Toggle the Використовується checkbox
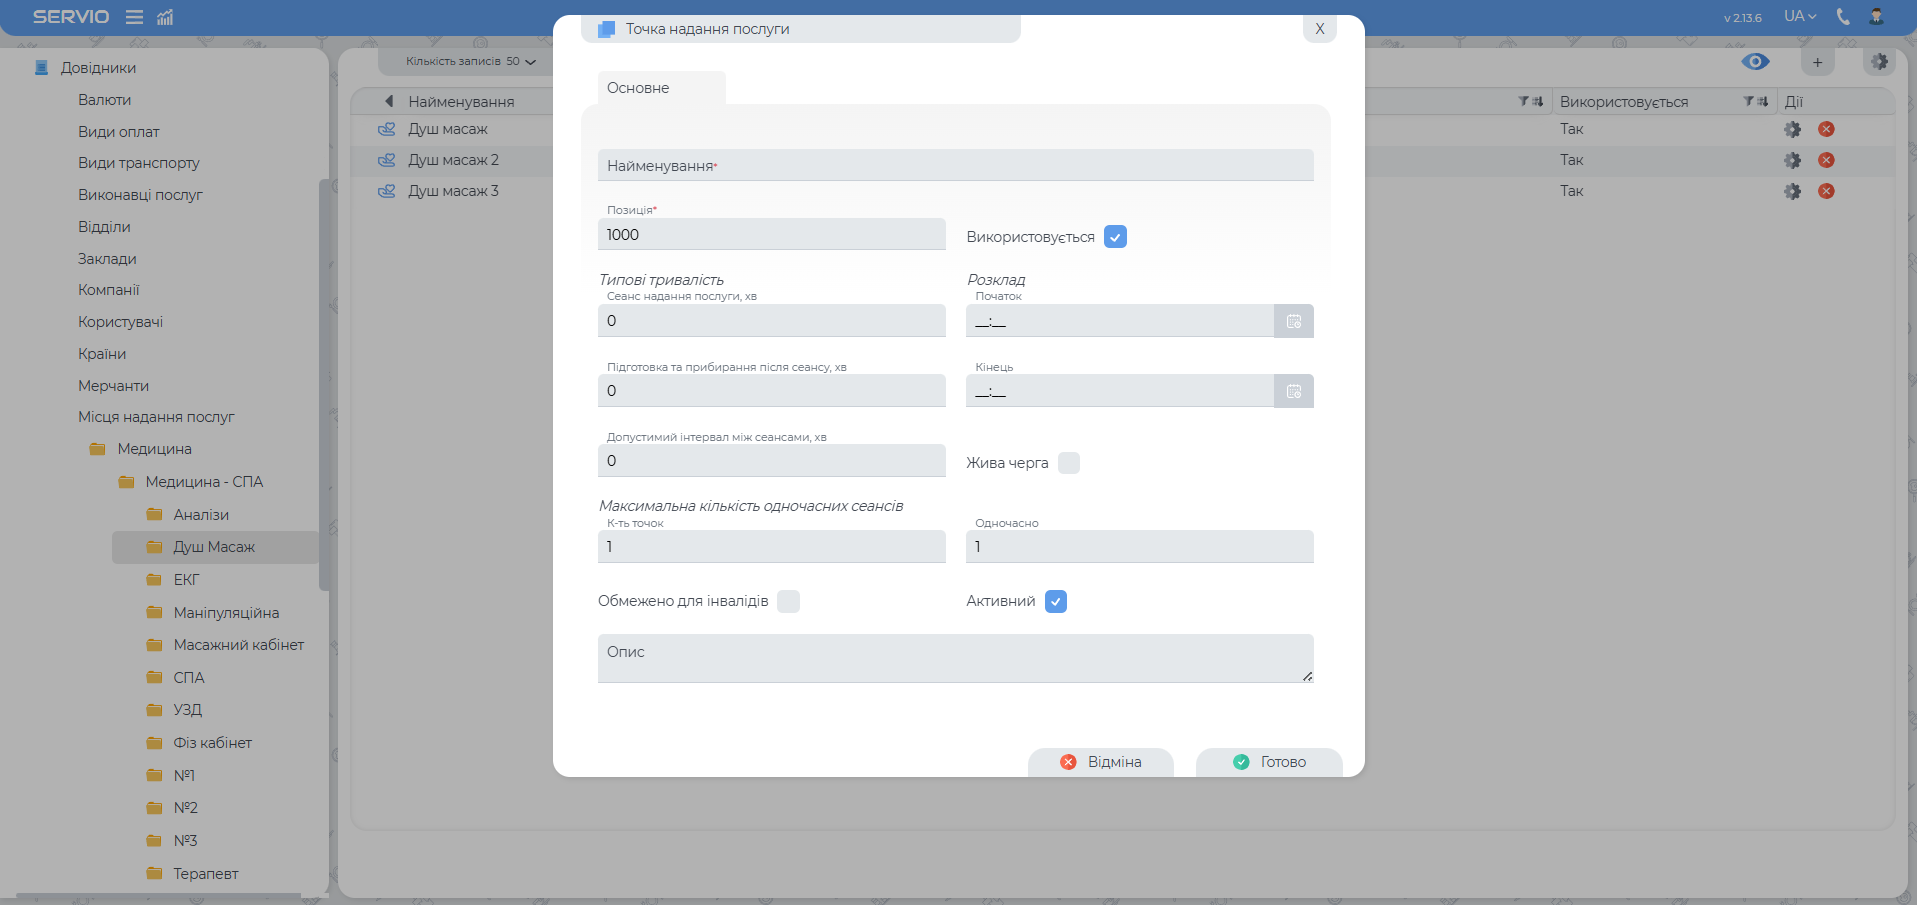This screenshot has height=905, width=1917. [1115, 237]
